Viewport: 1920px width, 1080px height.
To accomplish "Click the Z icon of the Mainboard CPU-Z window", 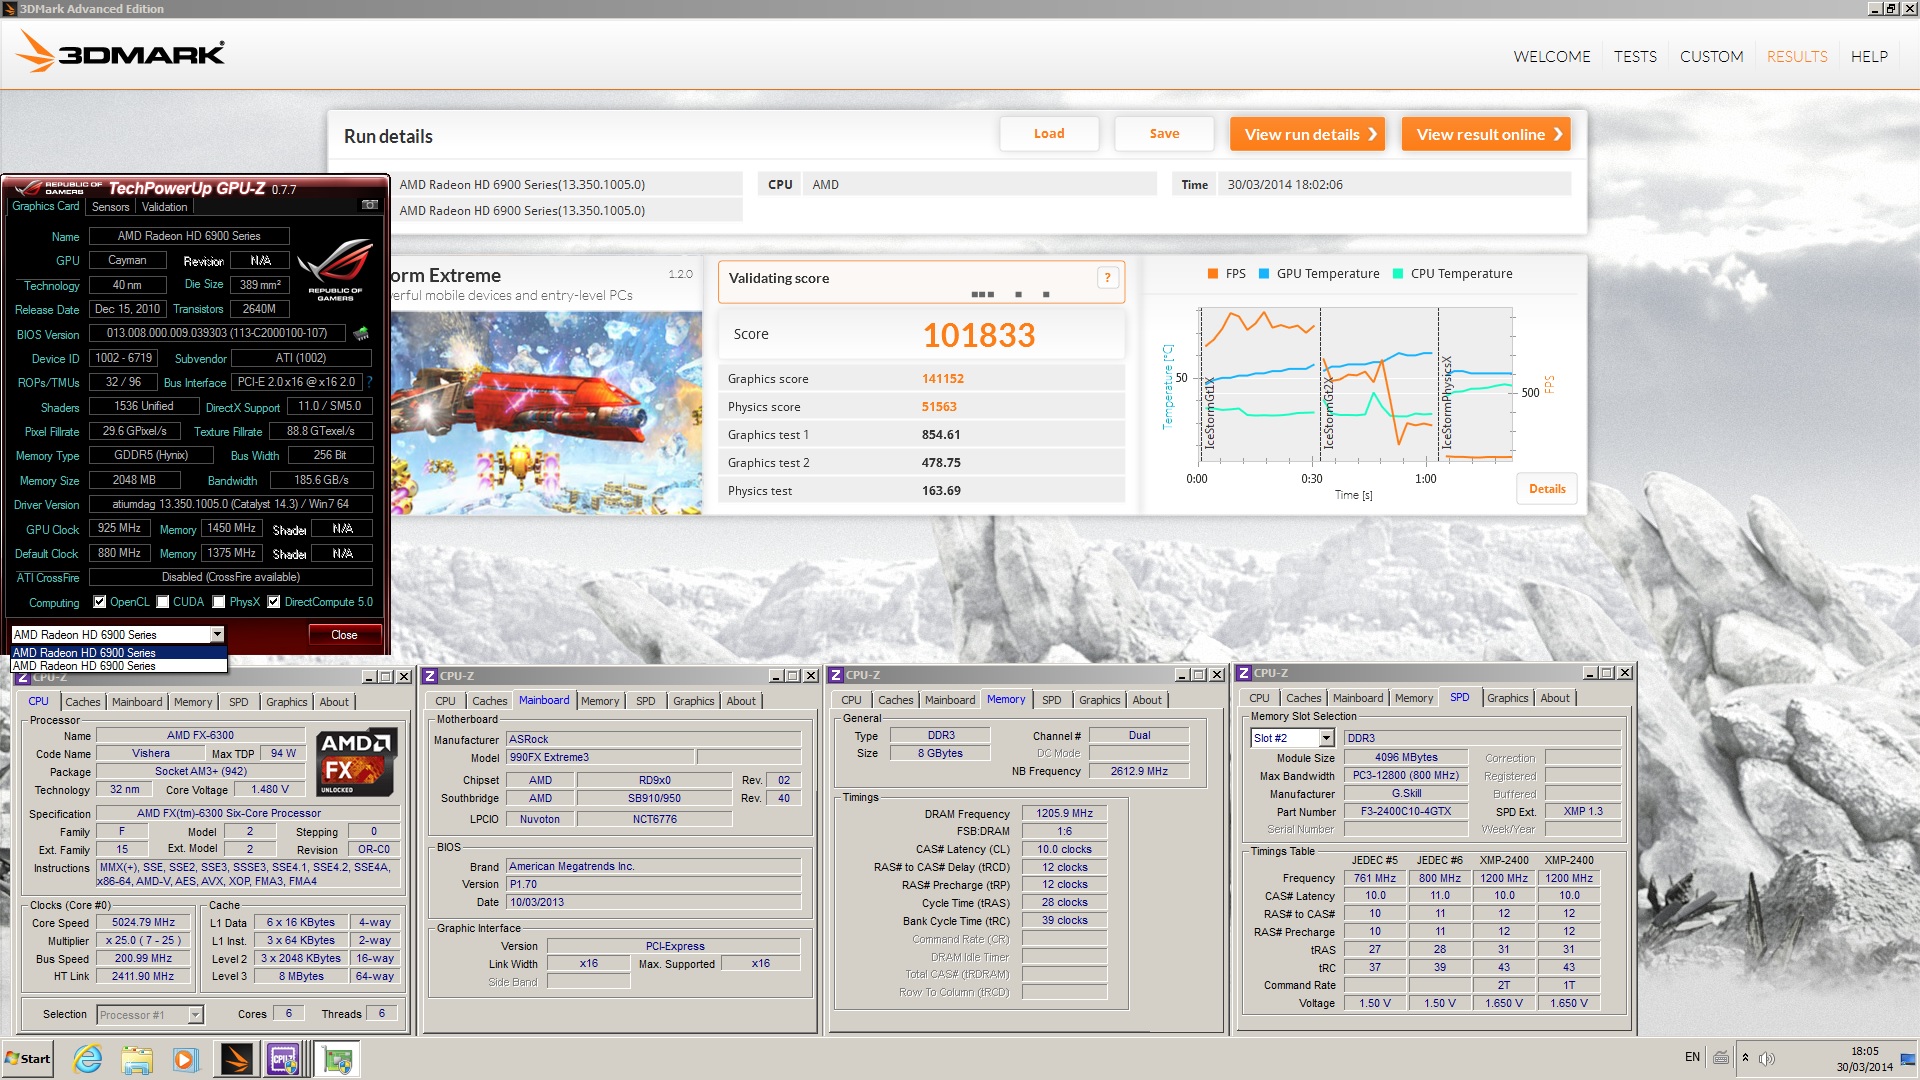I will click(x=430, y=676).
